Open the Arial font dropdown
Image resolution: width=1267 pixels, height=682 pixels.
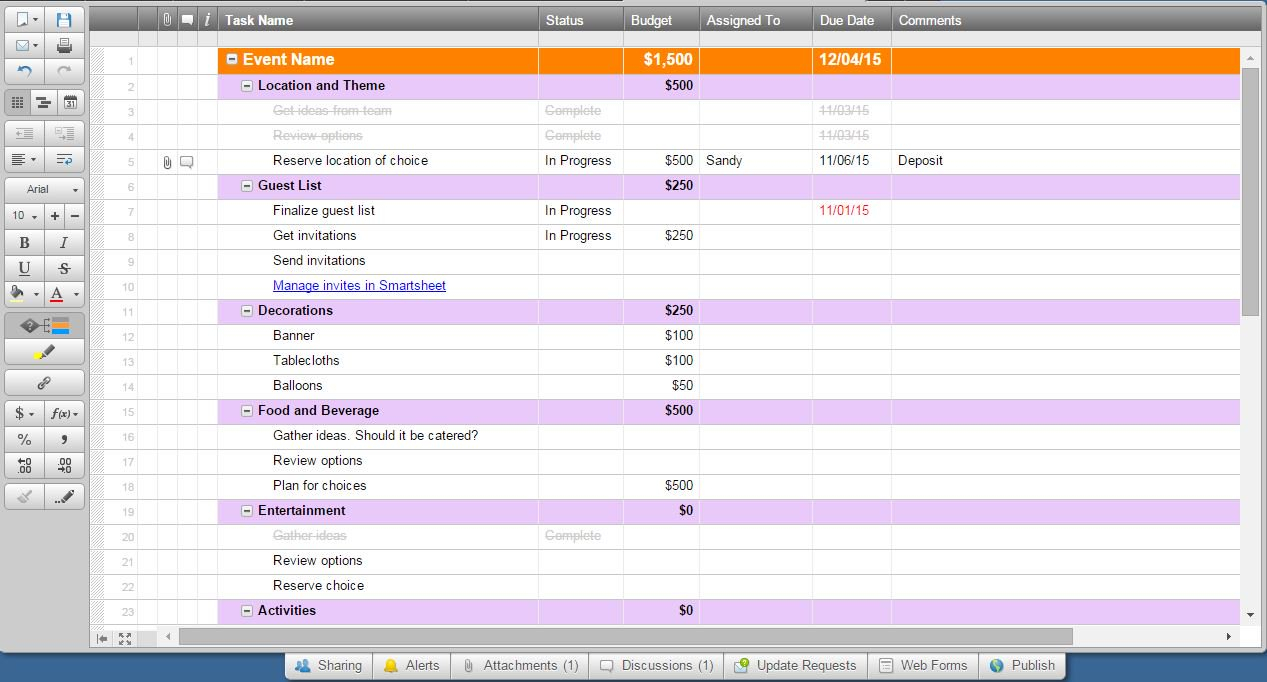click(x=44, y=189)
